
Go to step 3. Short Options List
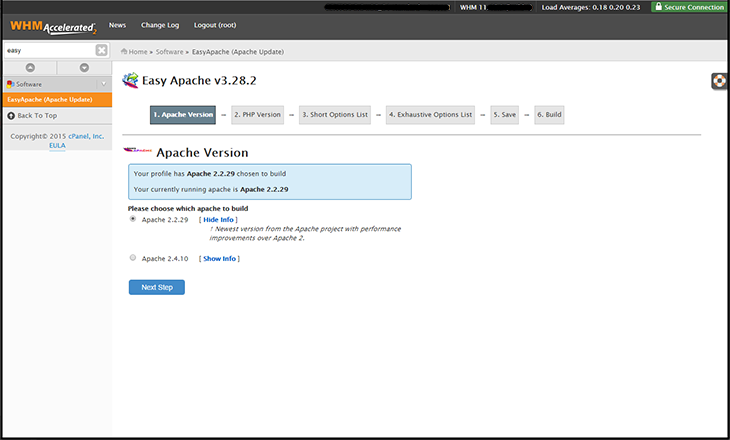coord(335,115)
